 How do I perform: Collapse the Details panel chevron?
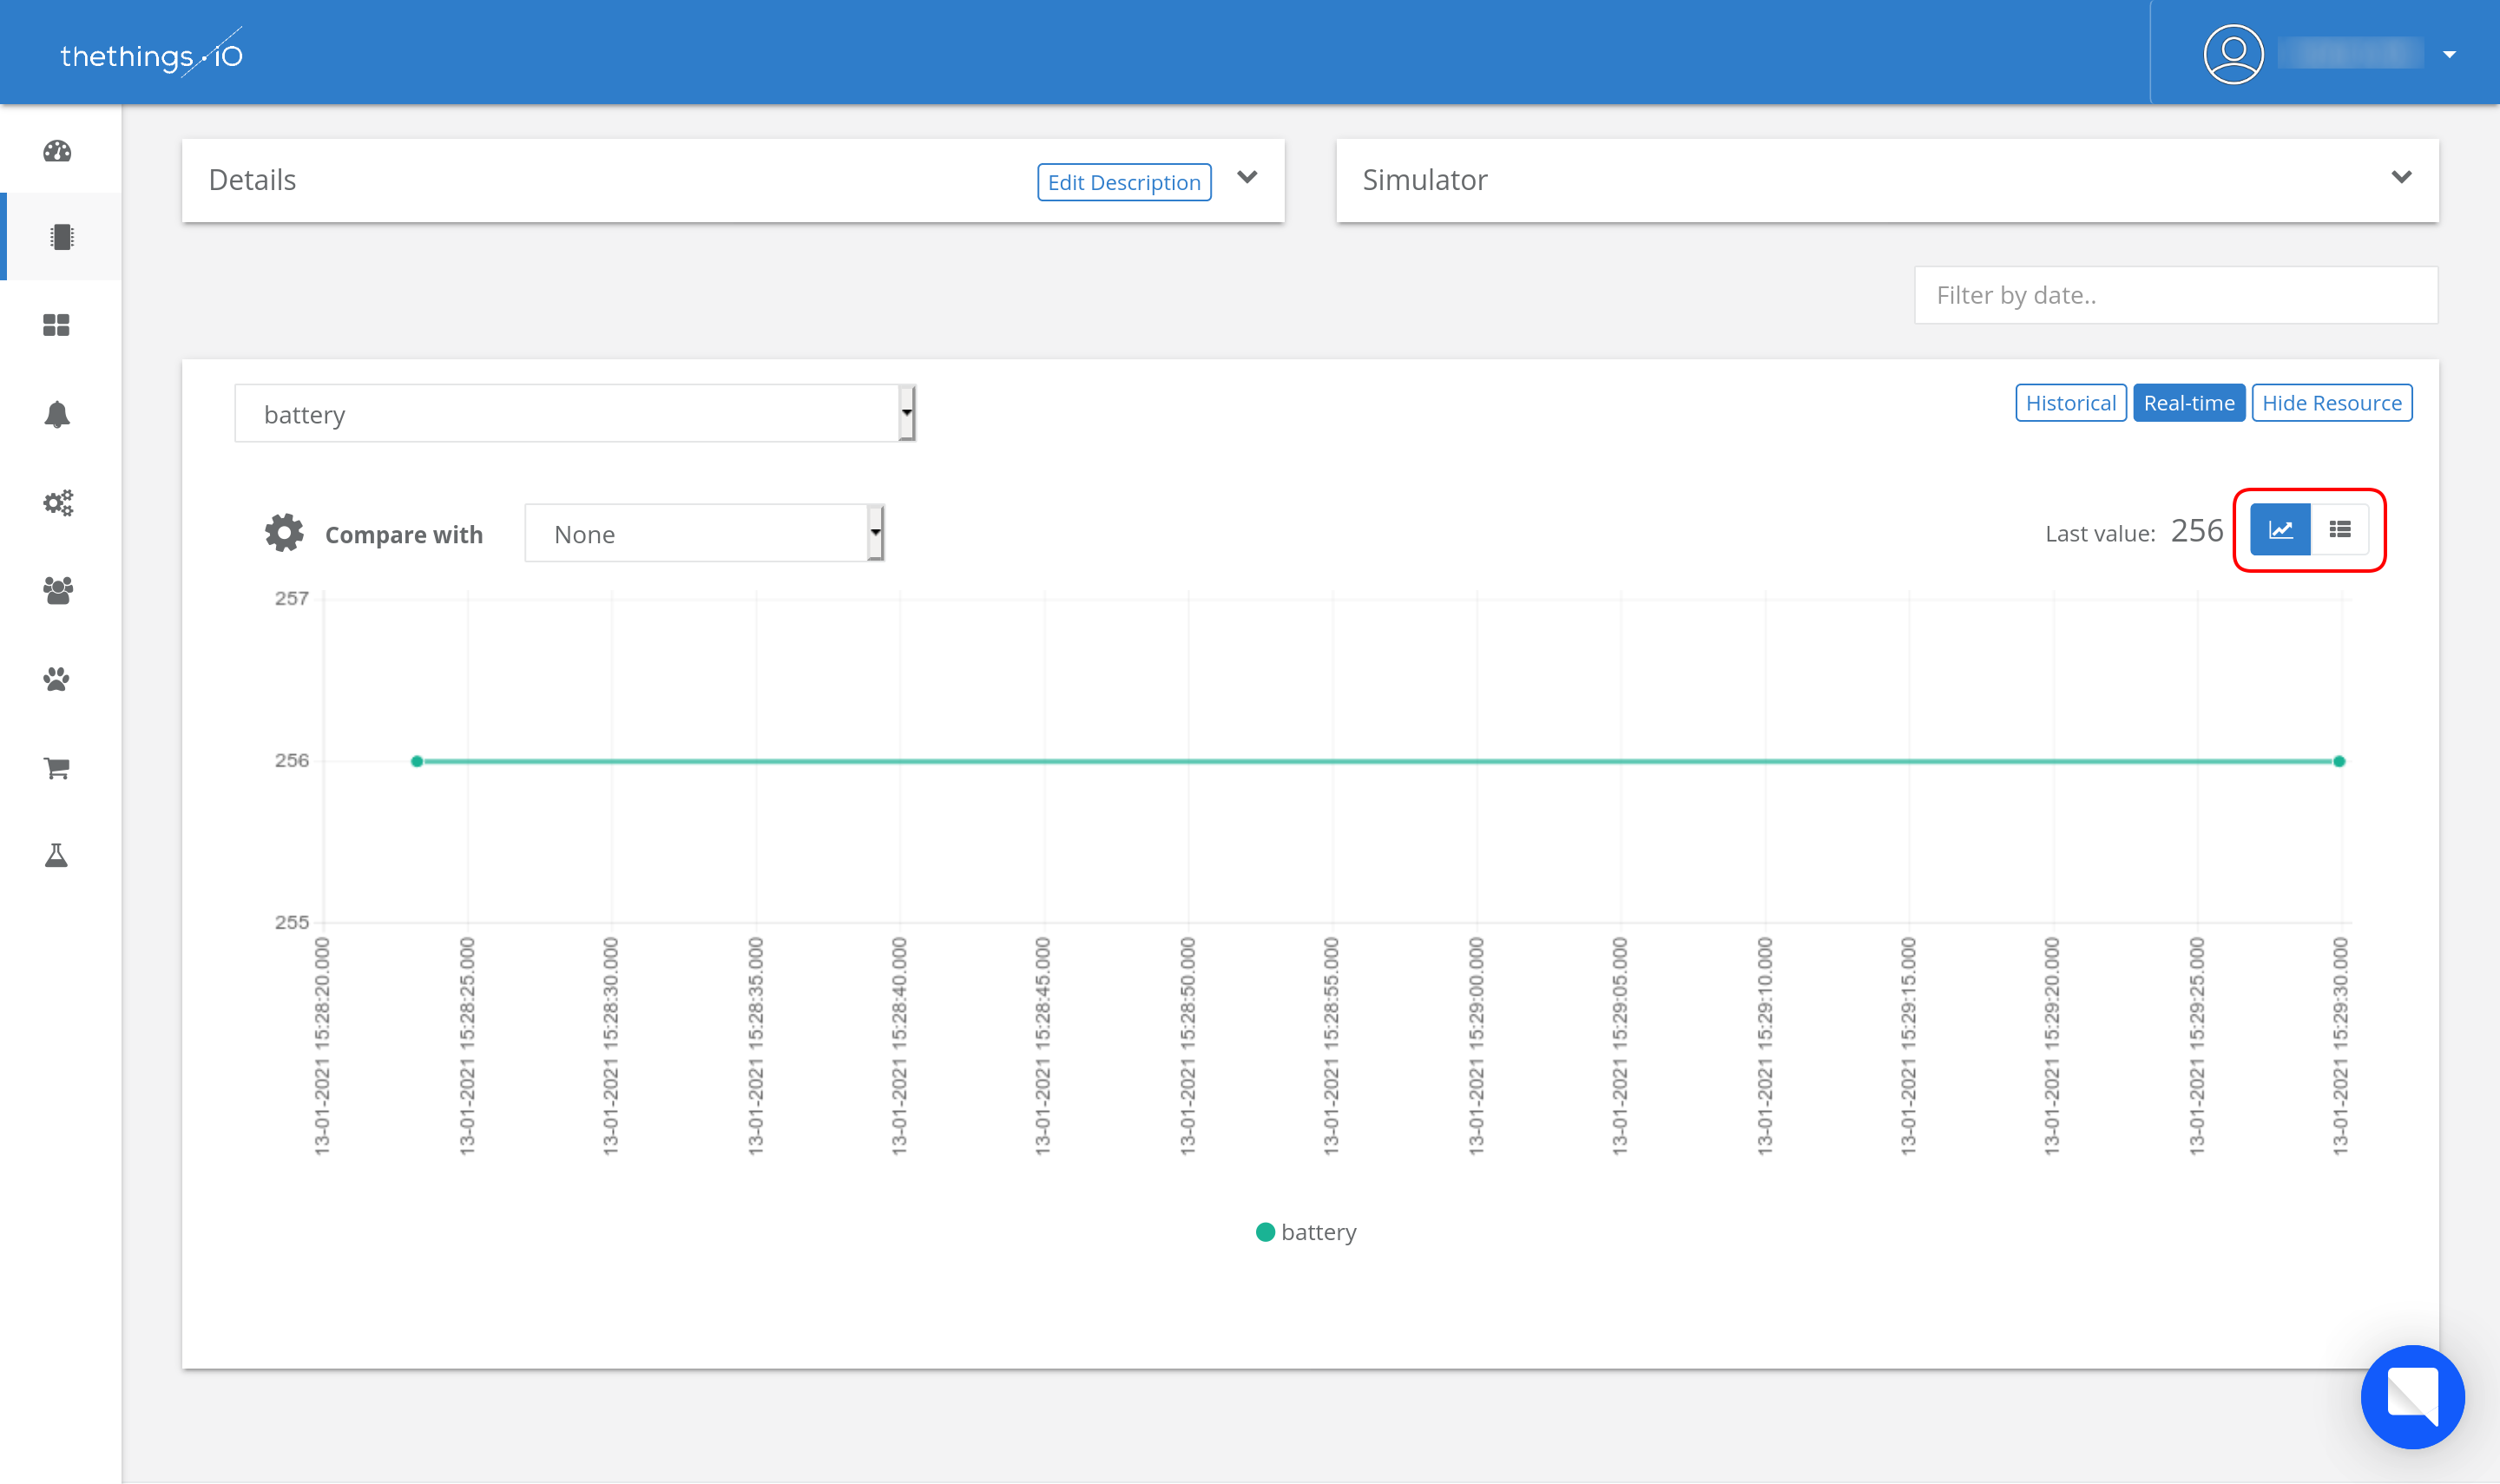1248,178
